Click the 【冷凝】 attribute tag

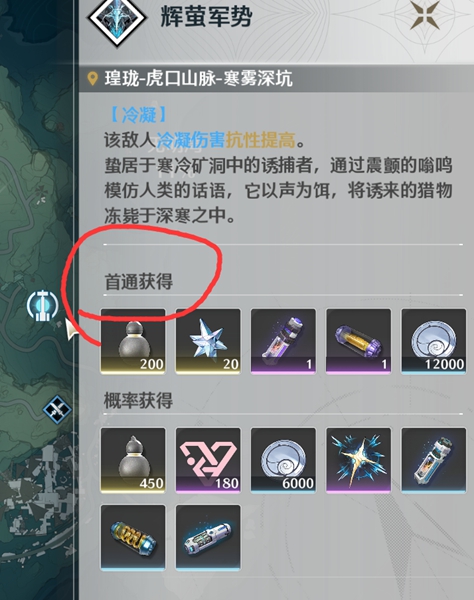point(138,114)
